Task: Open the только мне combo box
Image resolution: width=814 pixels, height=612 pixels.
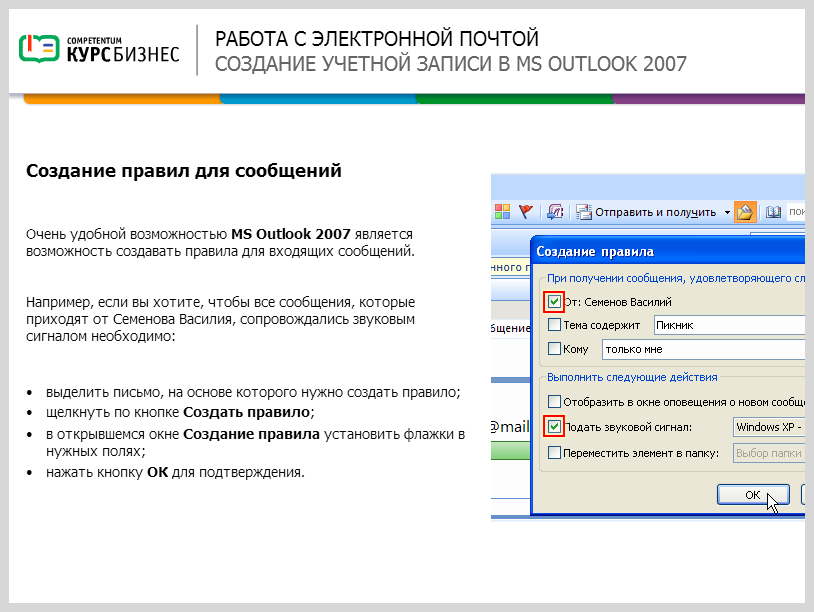Action: (703, 349)
